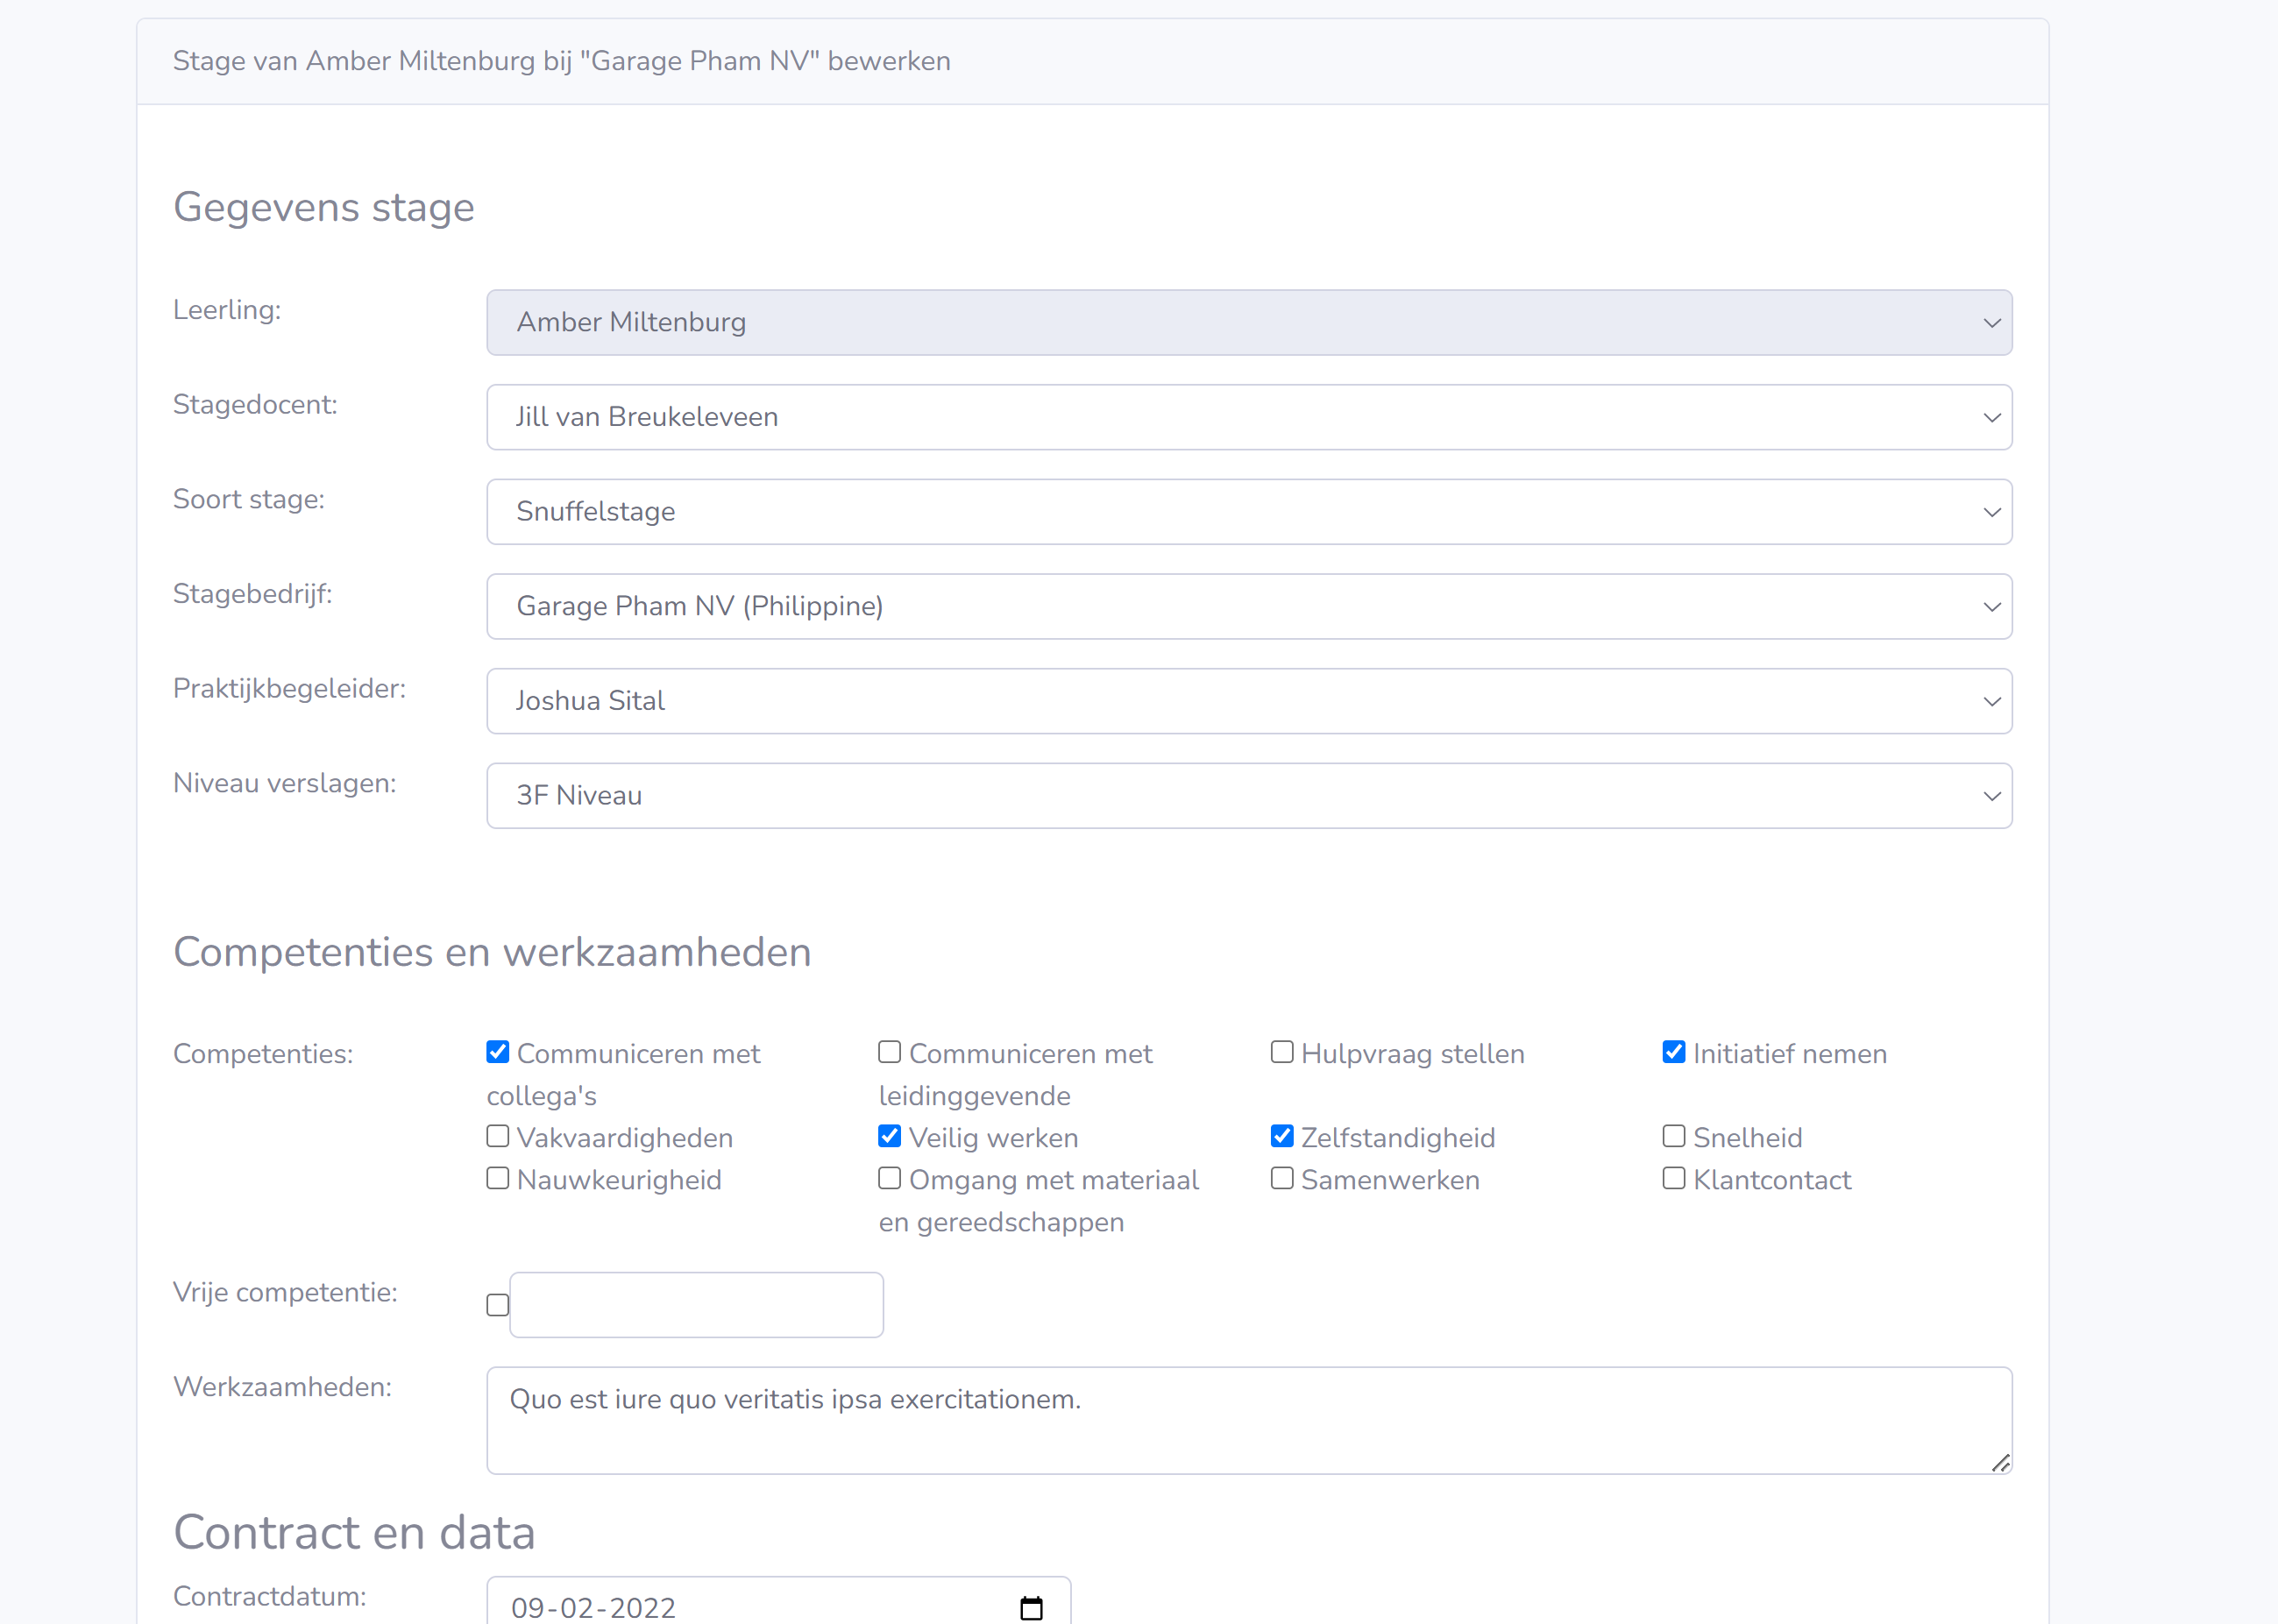
Task: Tick the Vakvaardigheden checkbox
Action: click(x=498, y=1136)
